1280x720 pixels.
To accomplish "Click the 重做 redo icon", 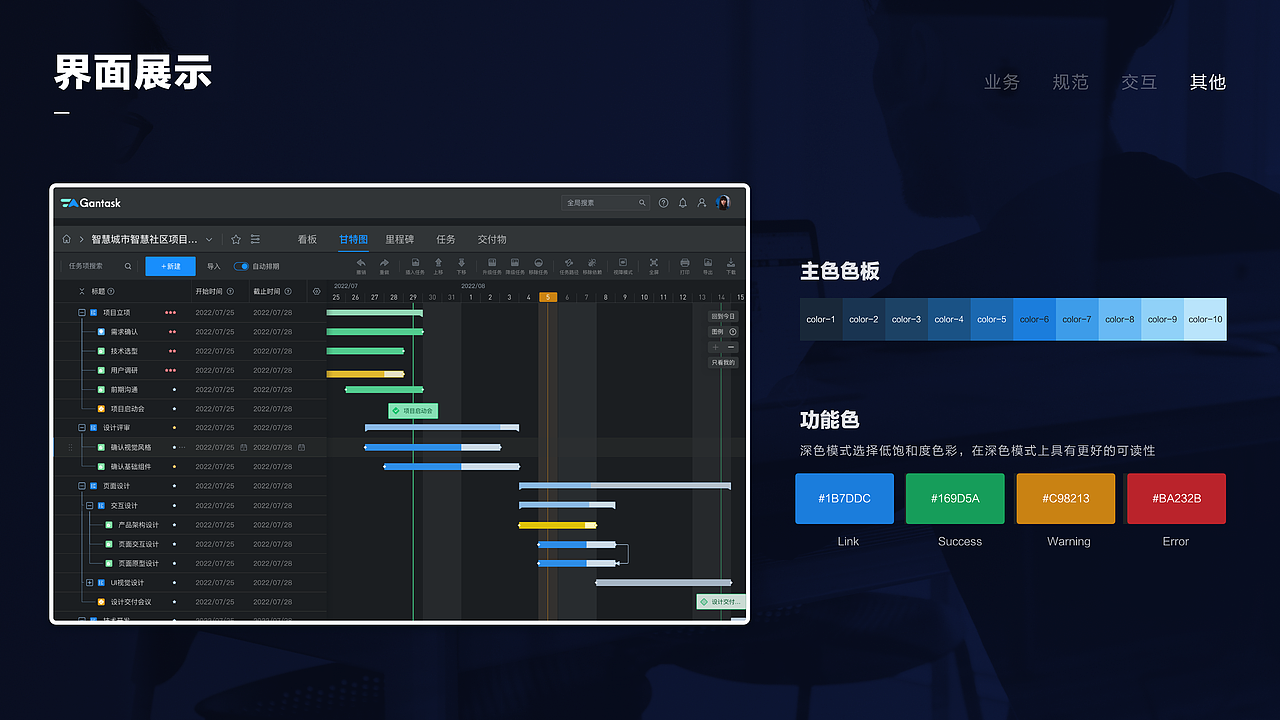I will tap(384, 263).
